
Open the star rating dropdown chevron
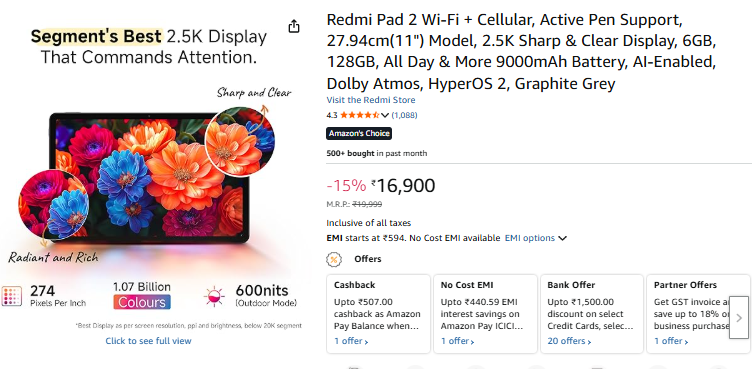coord(385,115)
